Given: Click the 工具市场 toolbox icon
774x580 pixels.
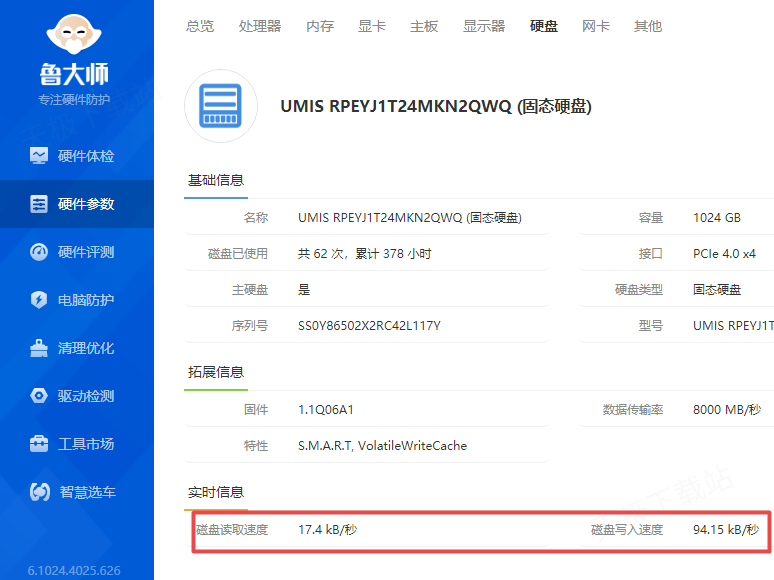Looking at the screenshot, I should [39, 444].
